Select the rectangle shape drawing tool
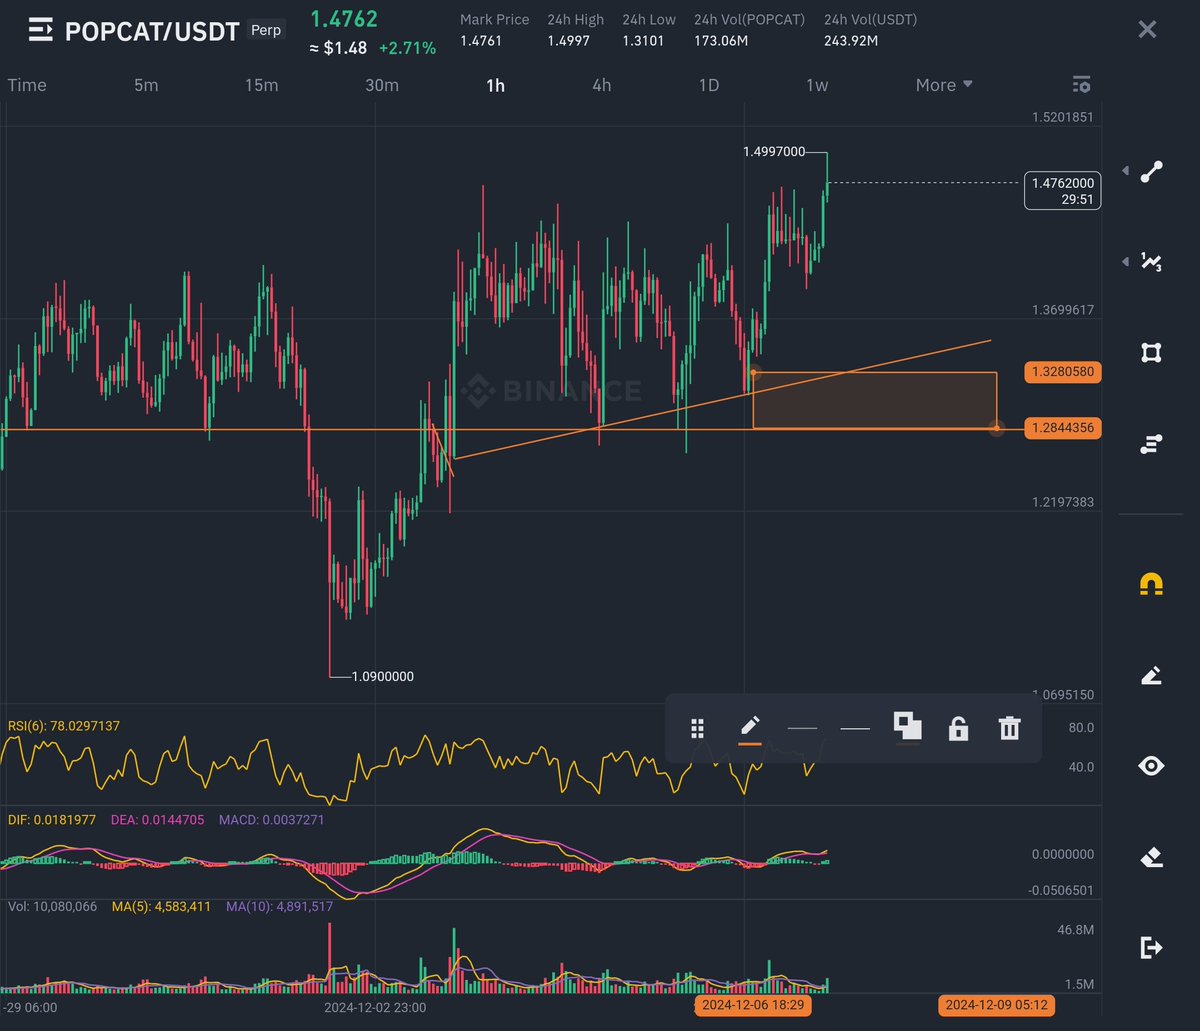Screen dimensions: 1200x1031 (x=1151, y=352)
